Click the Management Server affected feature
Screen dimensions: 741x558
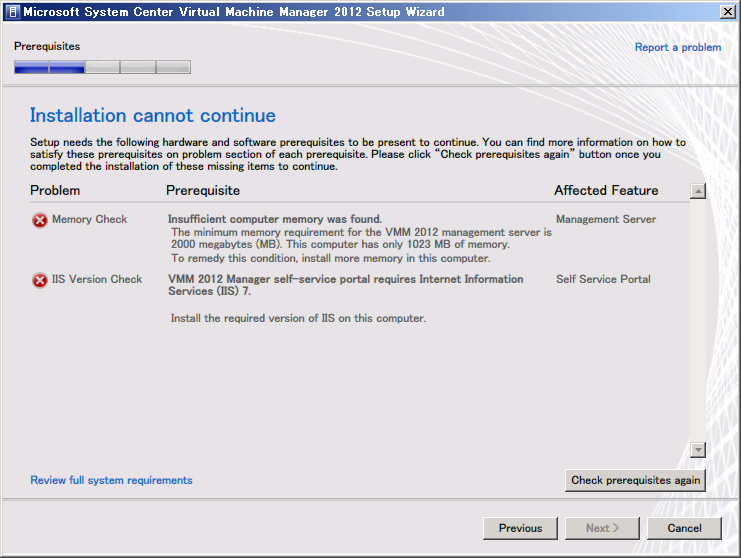tap(606, 219)
